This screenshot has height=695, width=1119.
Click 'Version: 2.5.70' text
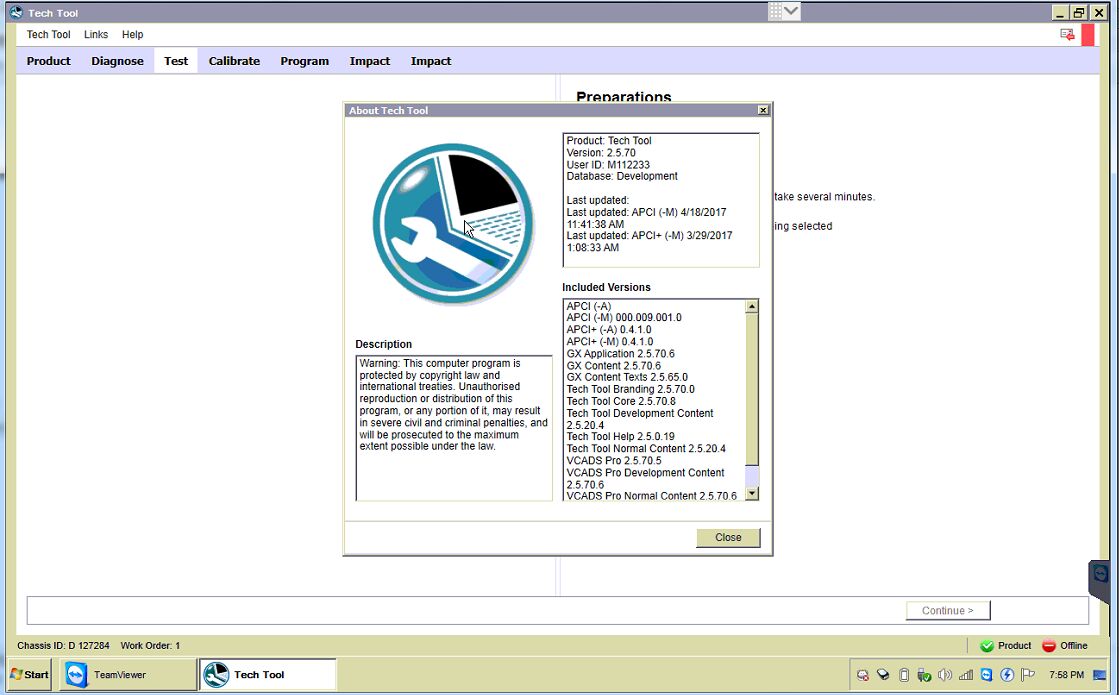[x=601, y=153]
